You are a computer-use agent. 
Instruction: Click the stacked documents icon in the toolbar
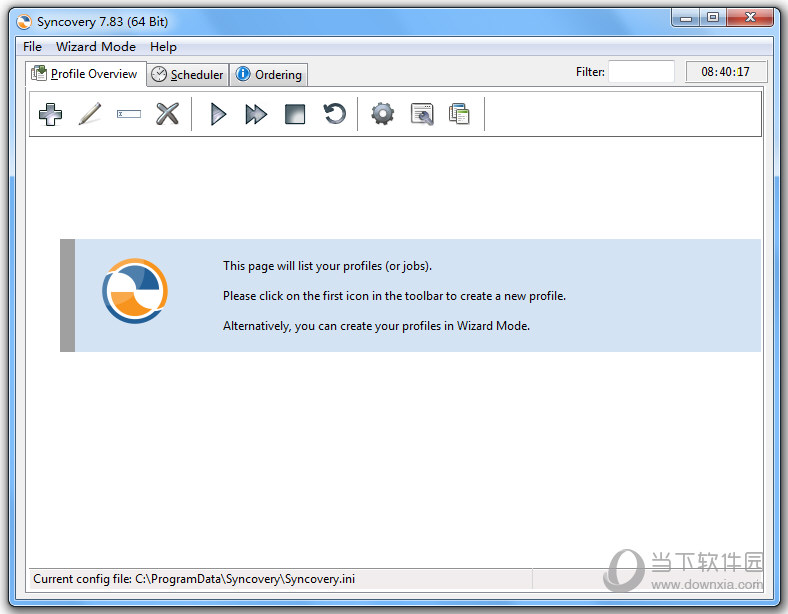tap(459, 114)
